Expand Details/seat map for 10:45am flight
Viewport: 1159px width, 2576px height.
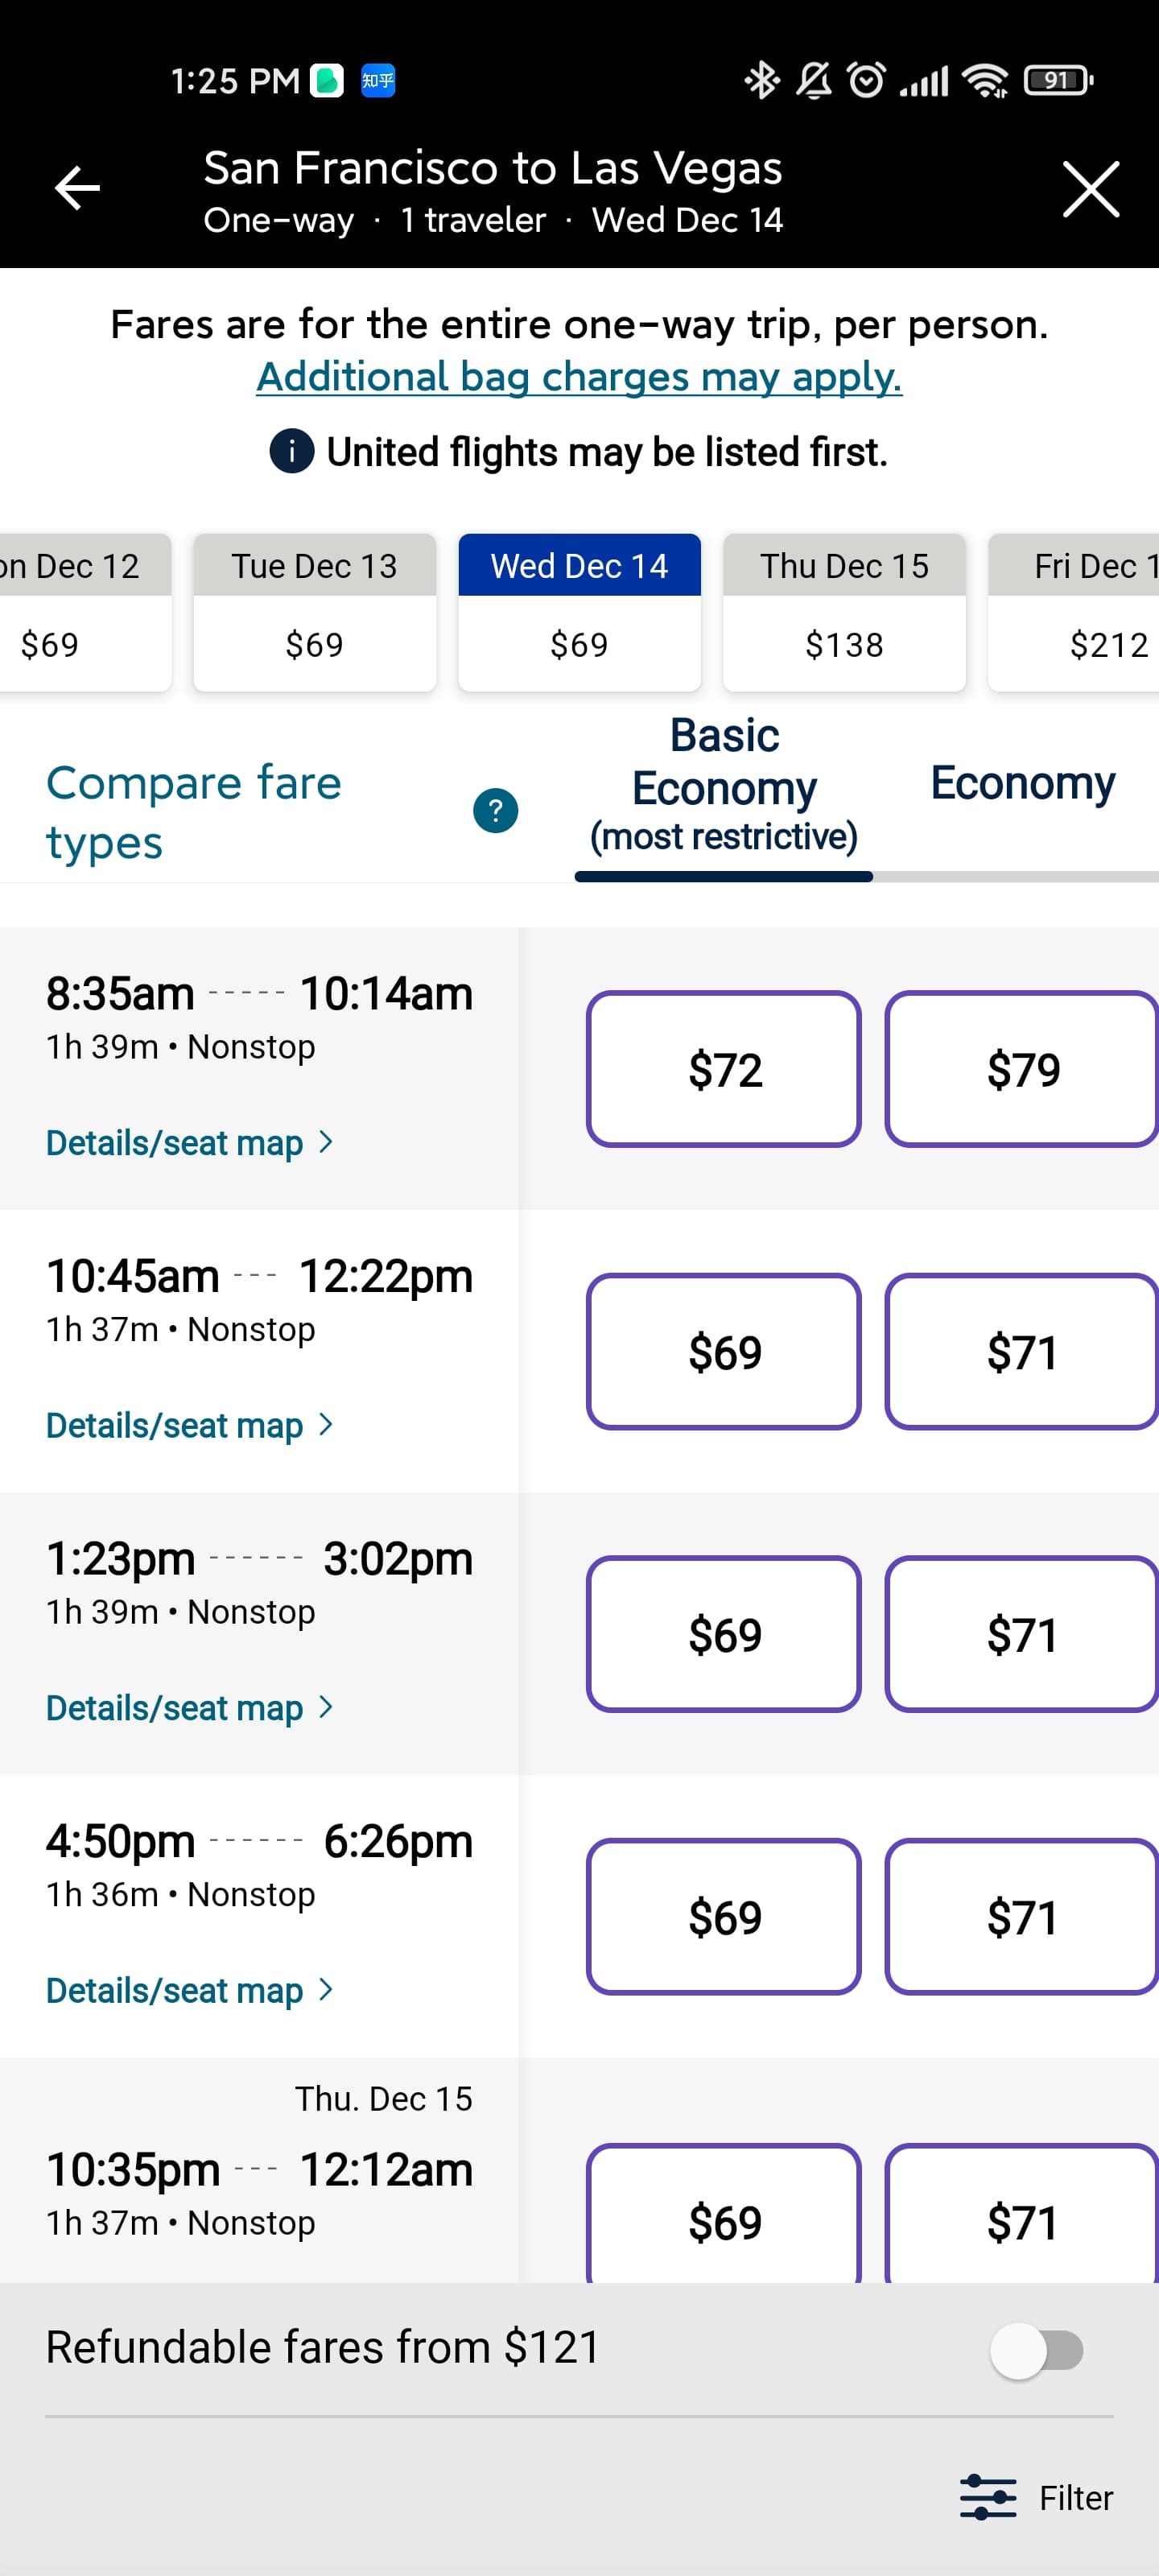(x=189, y=1425)
